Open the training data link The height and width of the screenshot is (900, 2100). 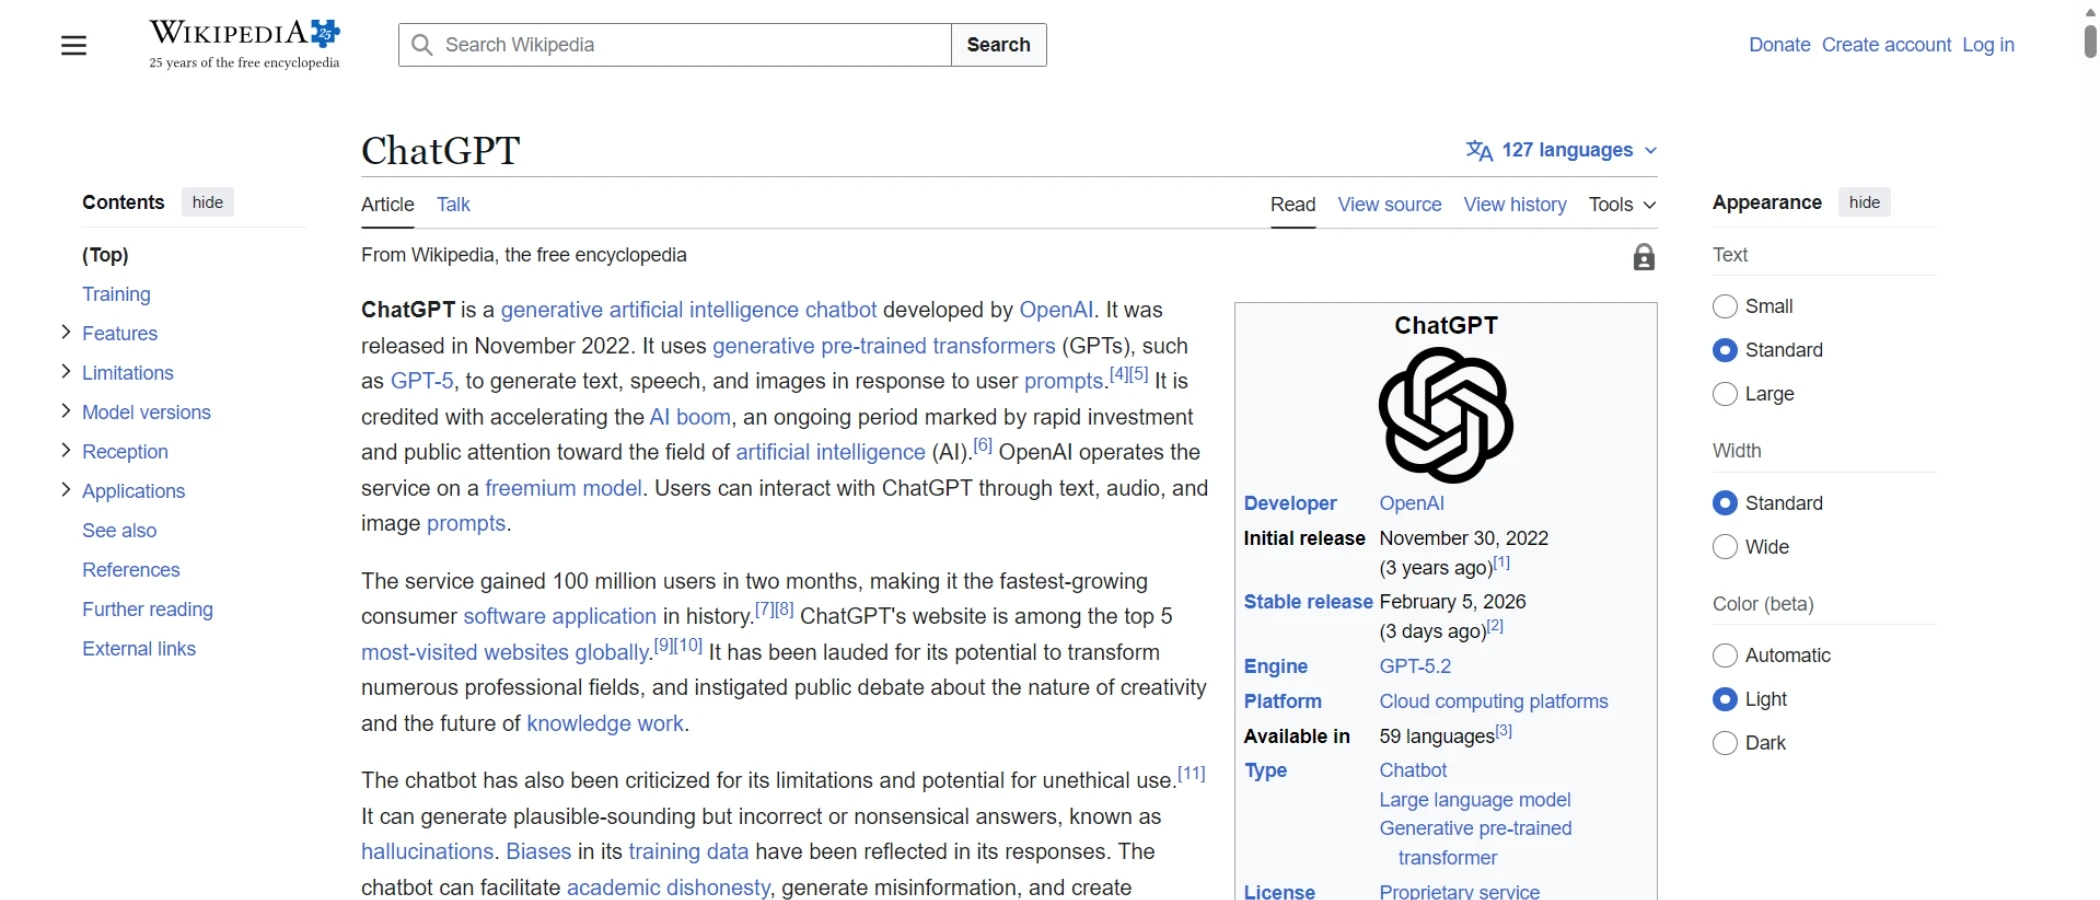tap(688, 852)
